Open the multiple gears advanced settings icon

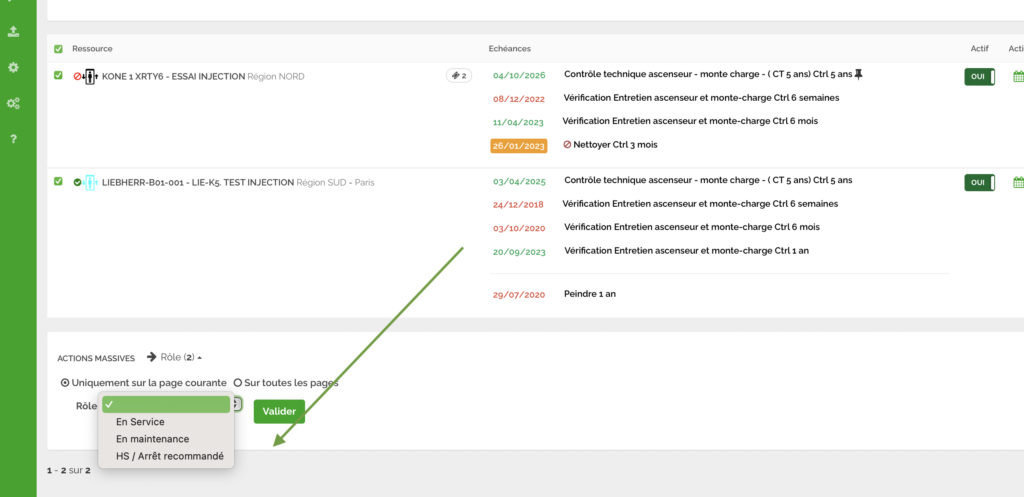(x=13, y=103)
